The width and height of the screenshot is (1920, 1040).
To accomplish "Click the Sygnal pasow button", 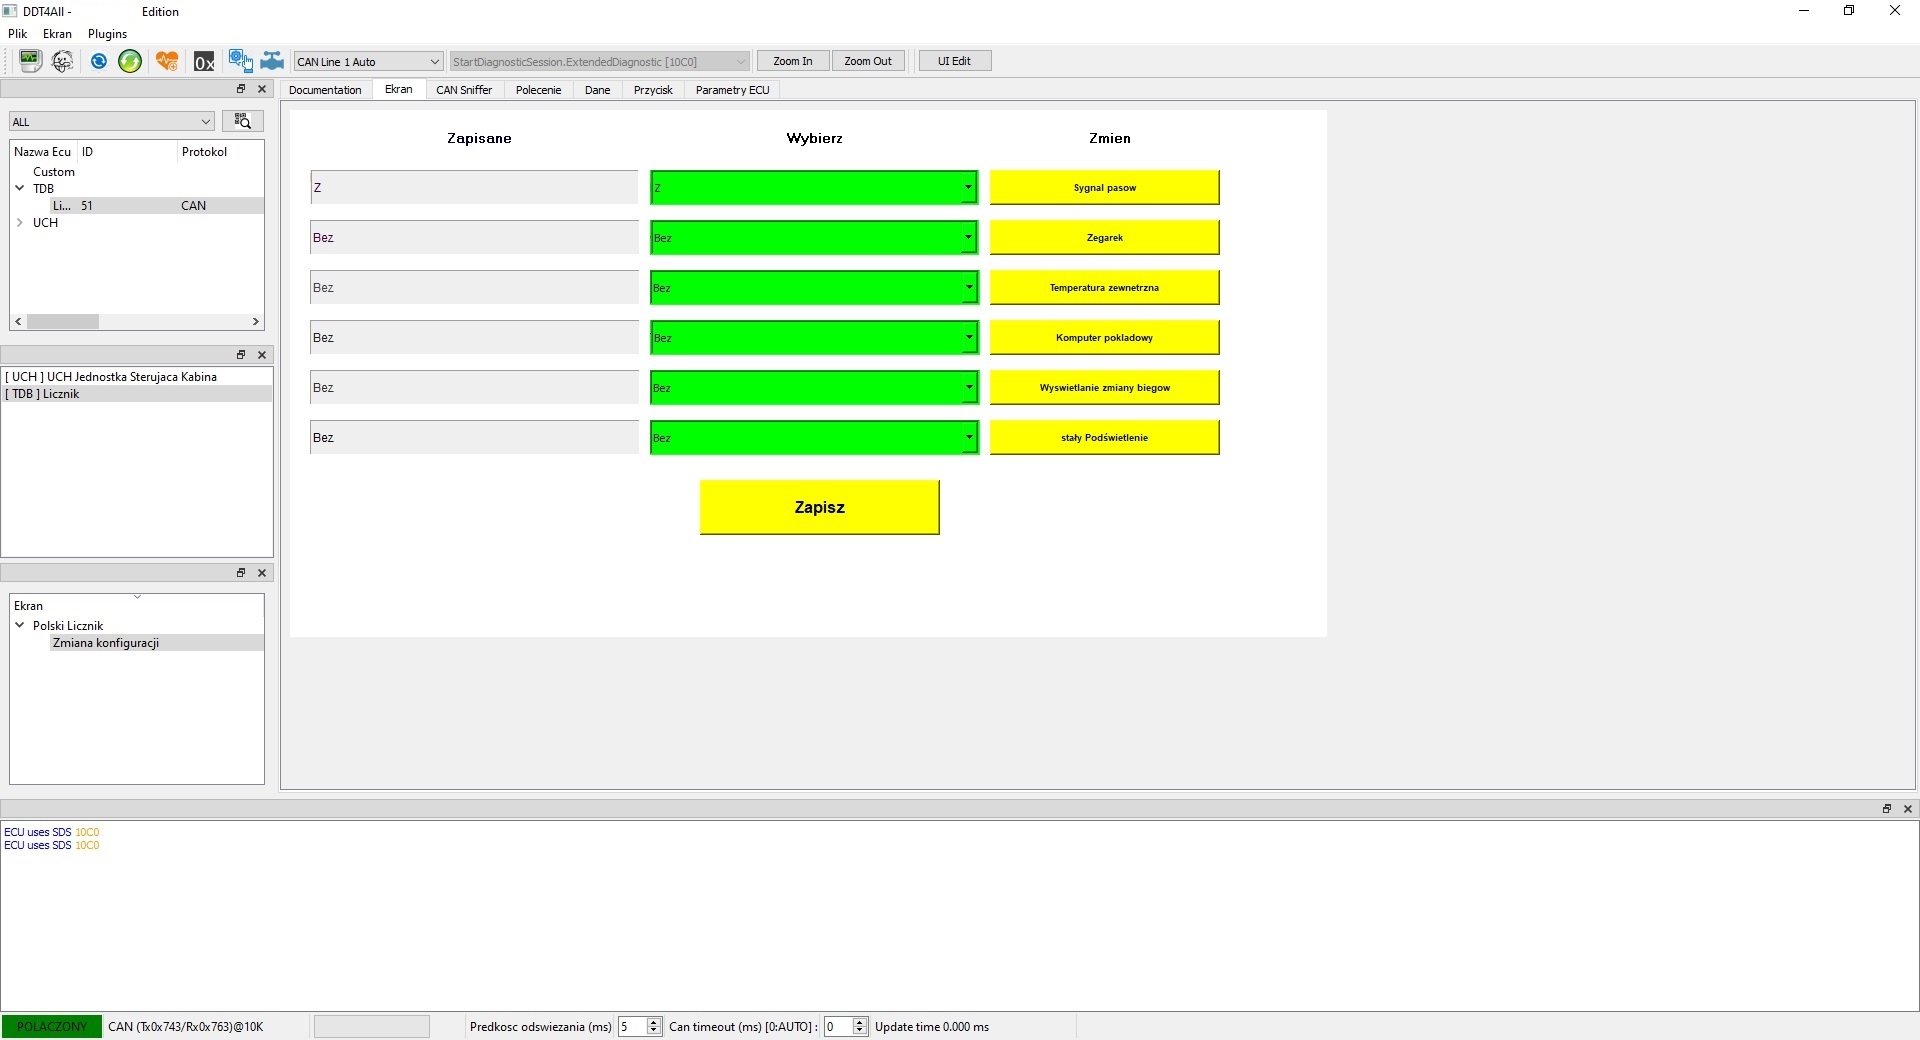I will pyautogui.click(x=1104, y=188).
